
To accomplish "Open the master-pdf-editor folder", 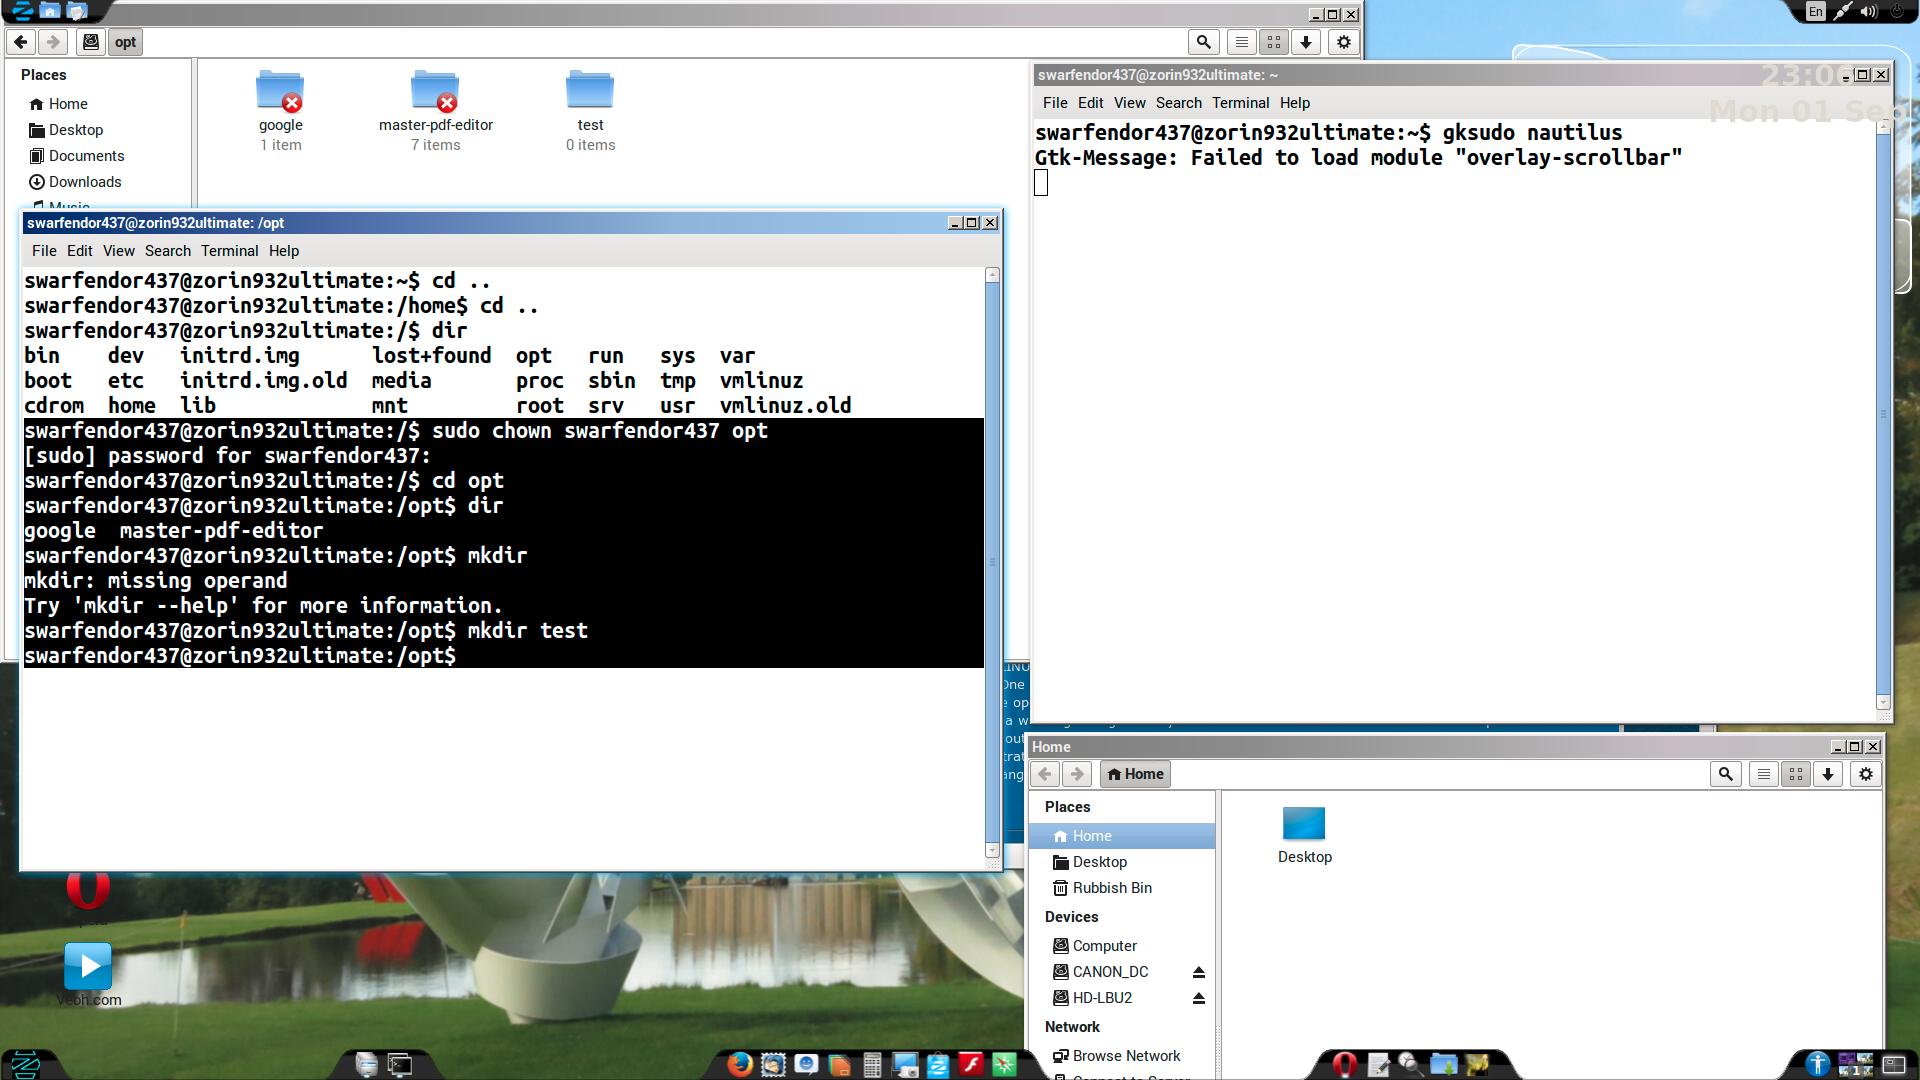I will [435, 92].
